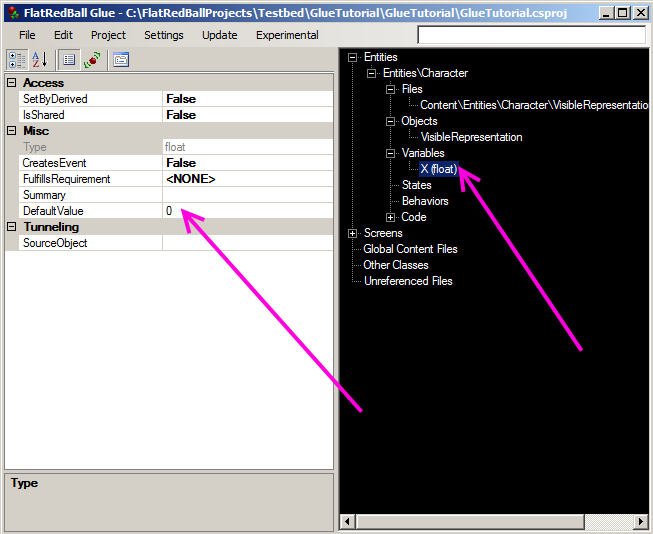Open the Settings menu

pos(164,35)
